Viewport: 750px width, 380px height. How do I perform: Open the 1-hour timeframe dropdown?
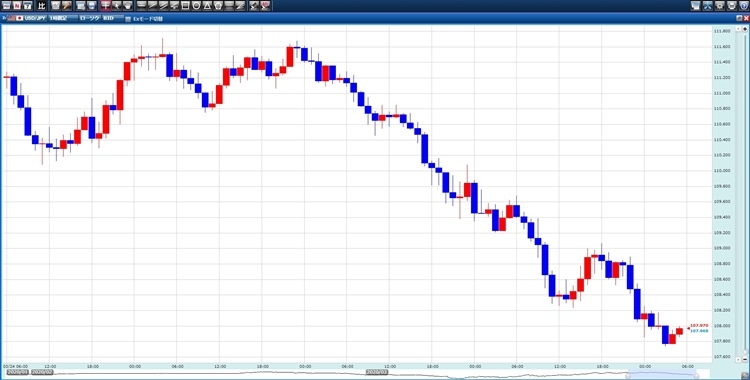tap(63, 18)
